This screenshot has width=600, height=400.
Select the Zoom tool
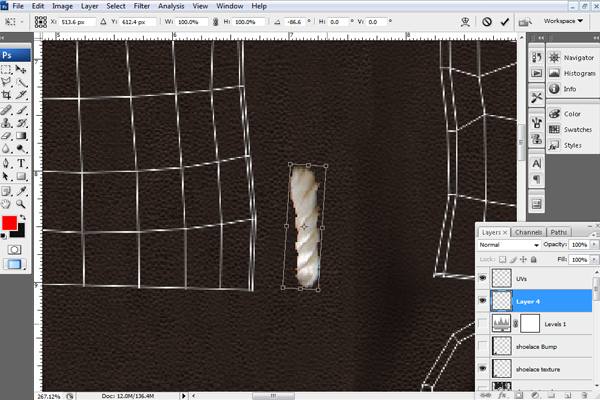[x=21, y=204]
